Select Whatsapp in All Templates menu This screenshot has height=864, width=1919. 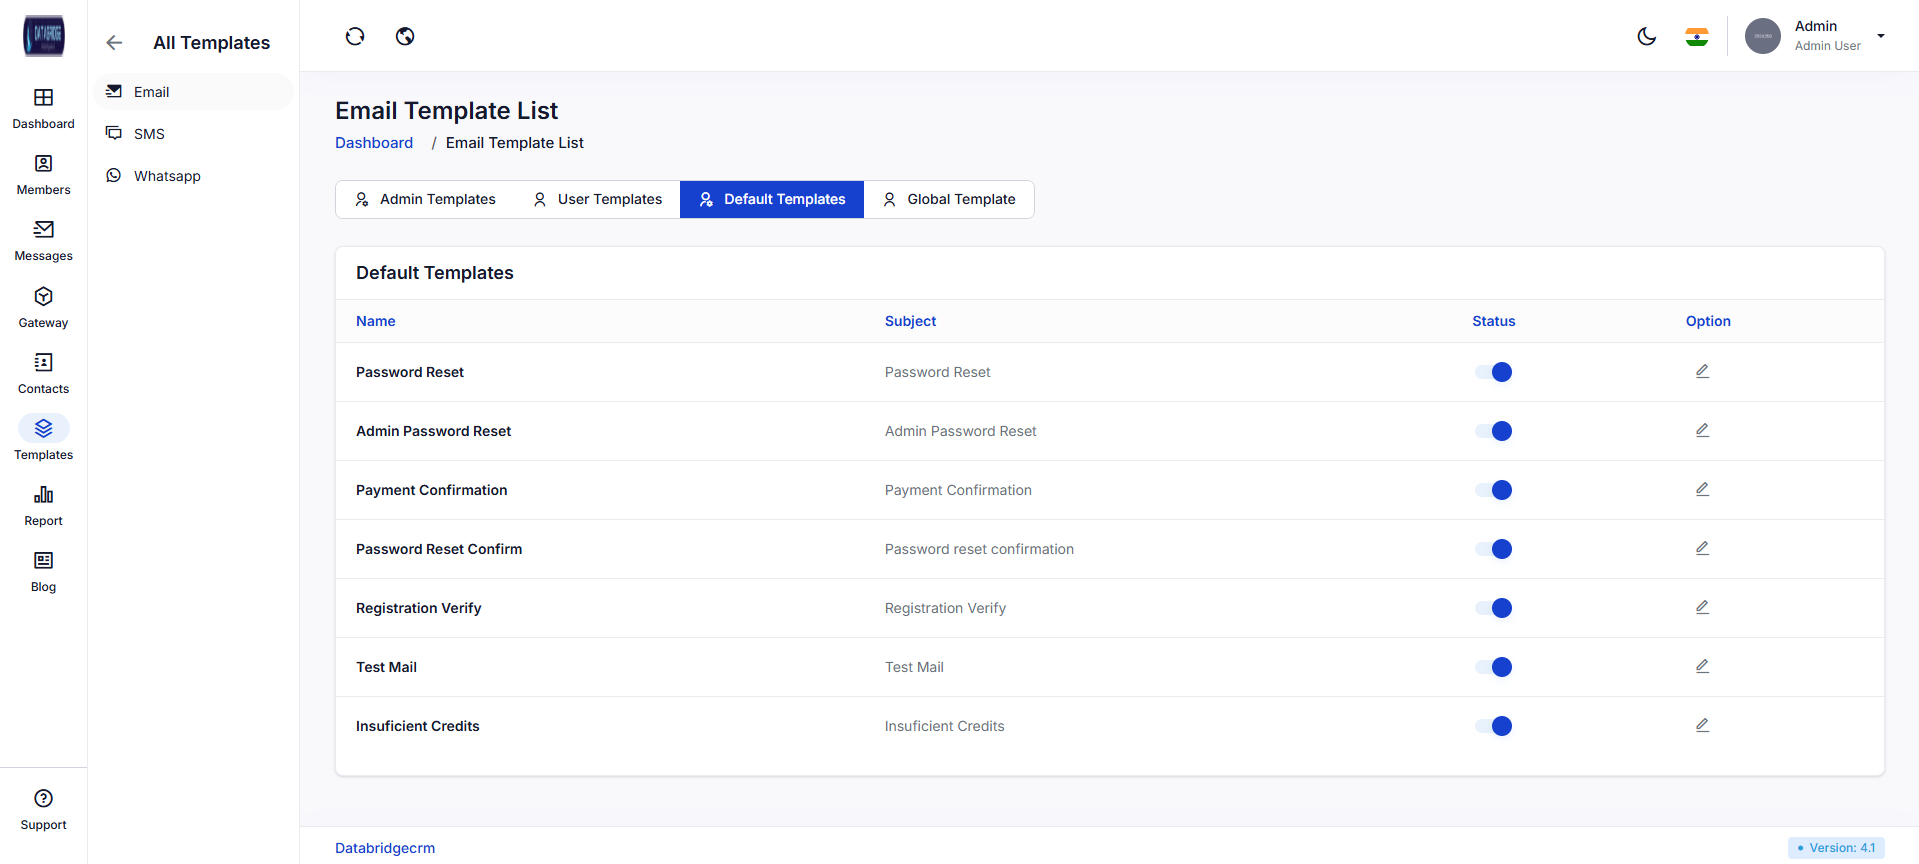[167, 176]
